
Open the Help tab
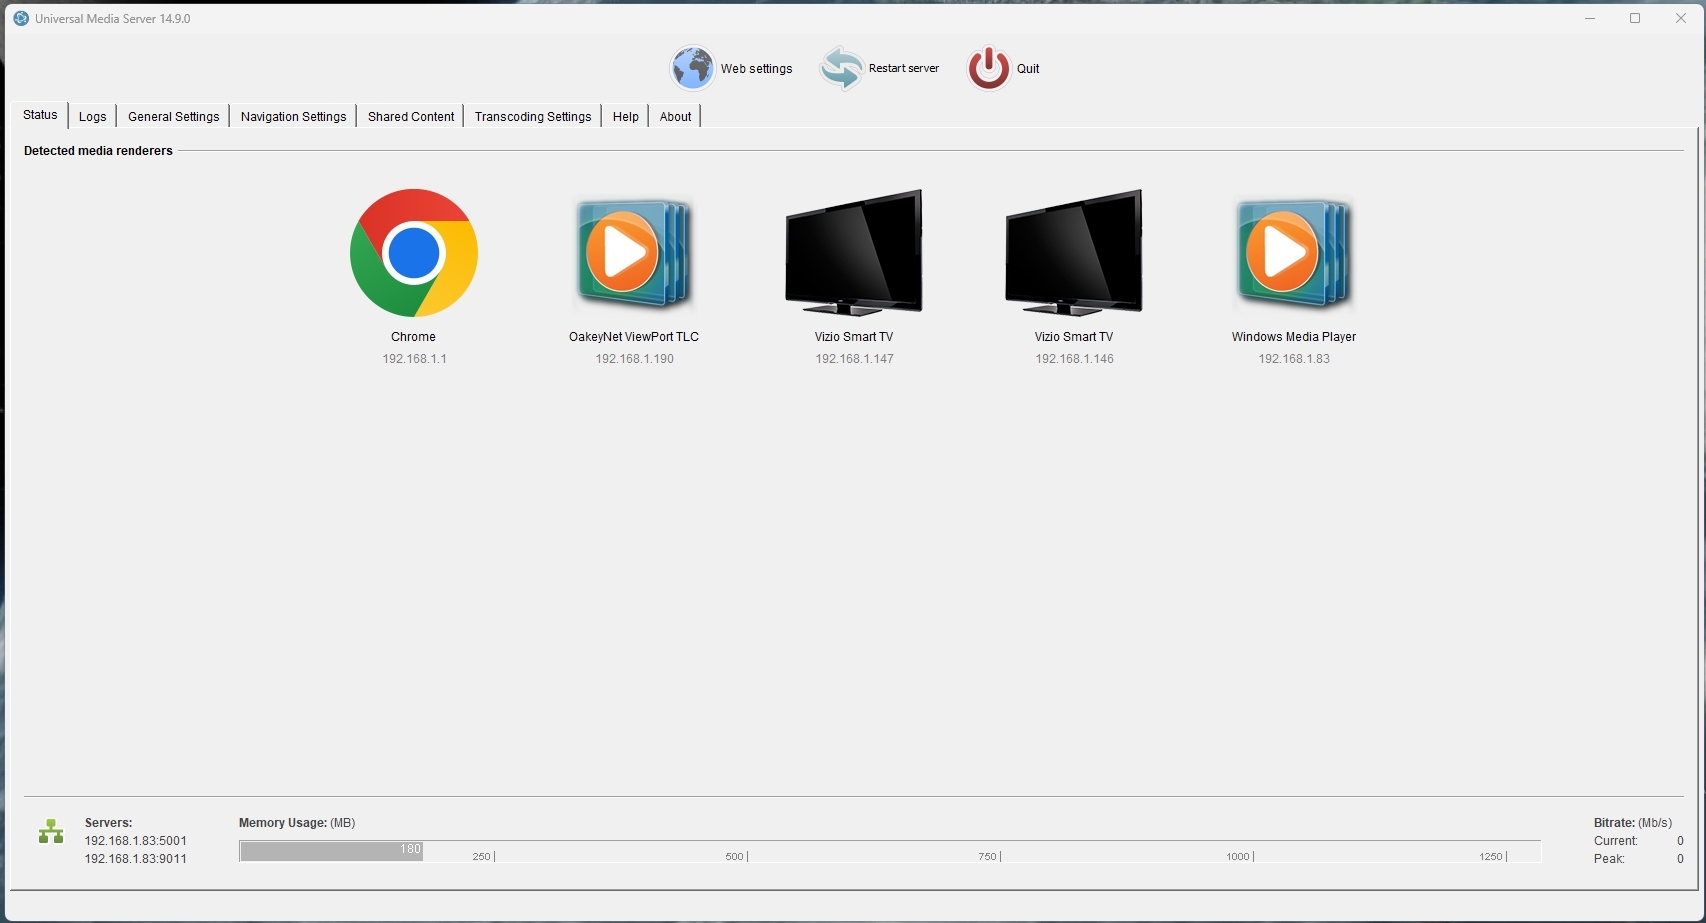pyautogui.click(x=626, y=116)
